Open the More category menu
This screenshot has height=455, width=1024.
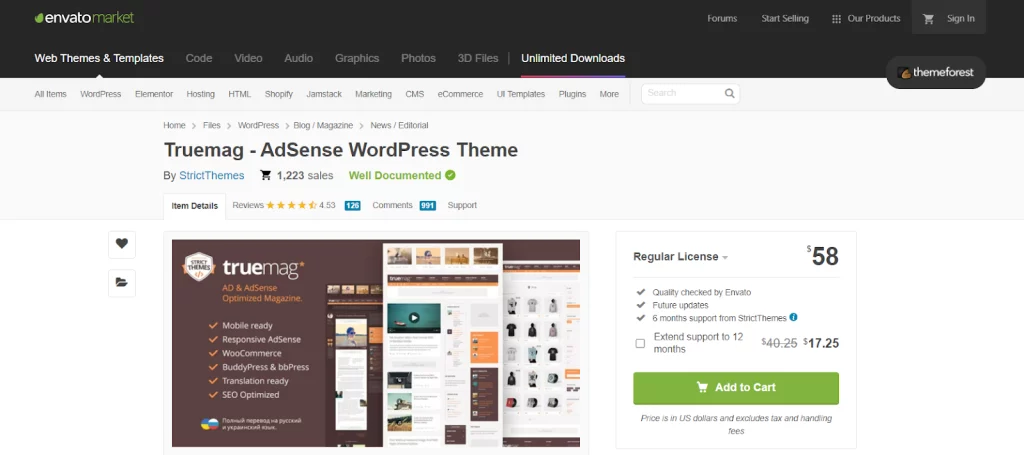point(609,94)
